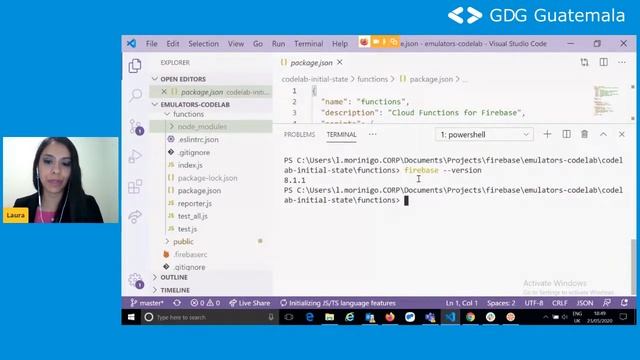Open the Explorer view in activity bar

point(135,66)
